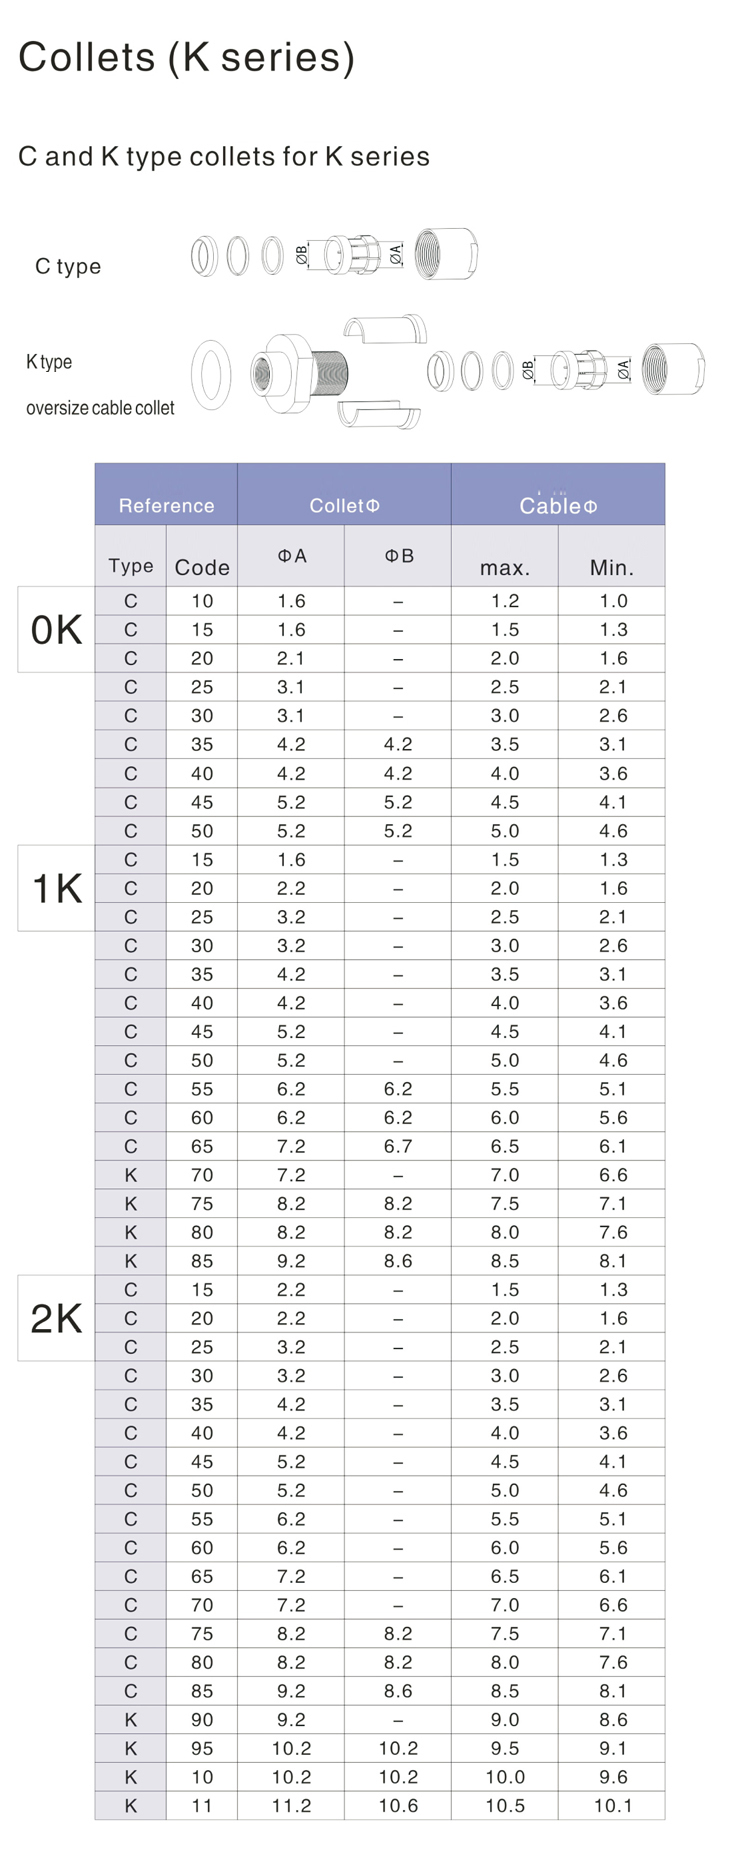Image resolution: width=742 pixels, height=1860 pixels.
Task: Click the CableΦ column header
Action: (558, 505)
